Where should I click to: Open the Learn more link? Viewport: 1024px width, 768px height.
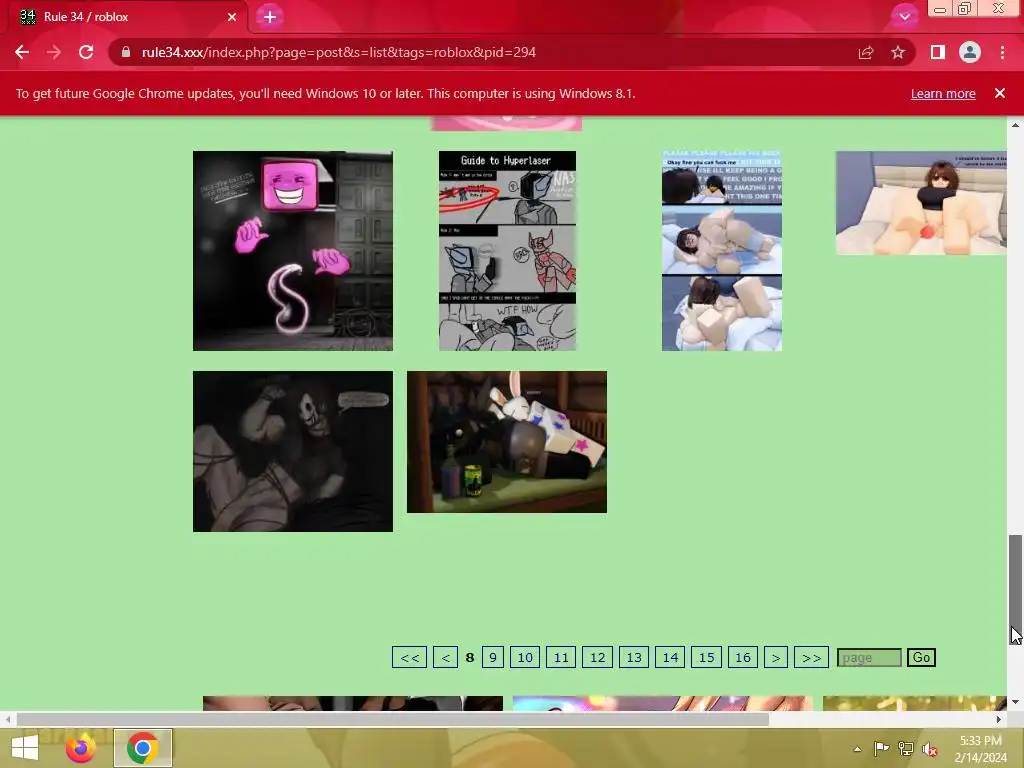943,93
